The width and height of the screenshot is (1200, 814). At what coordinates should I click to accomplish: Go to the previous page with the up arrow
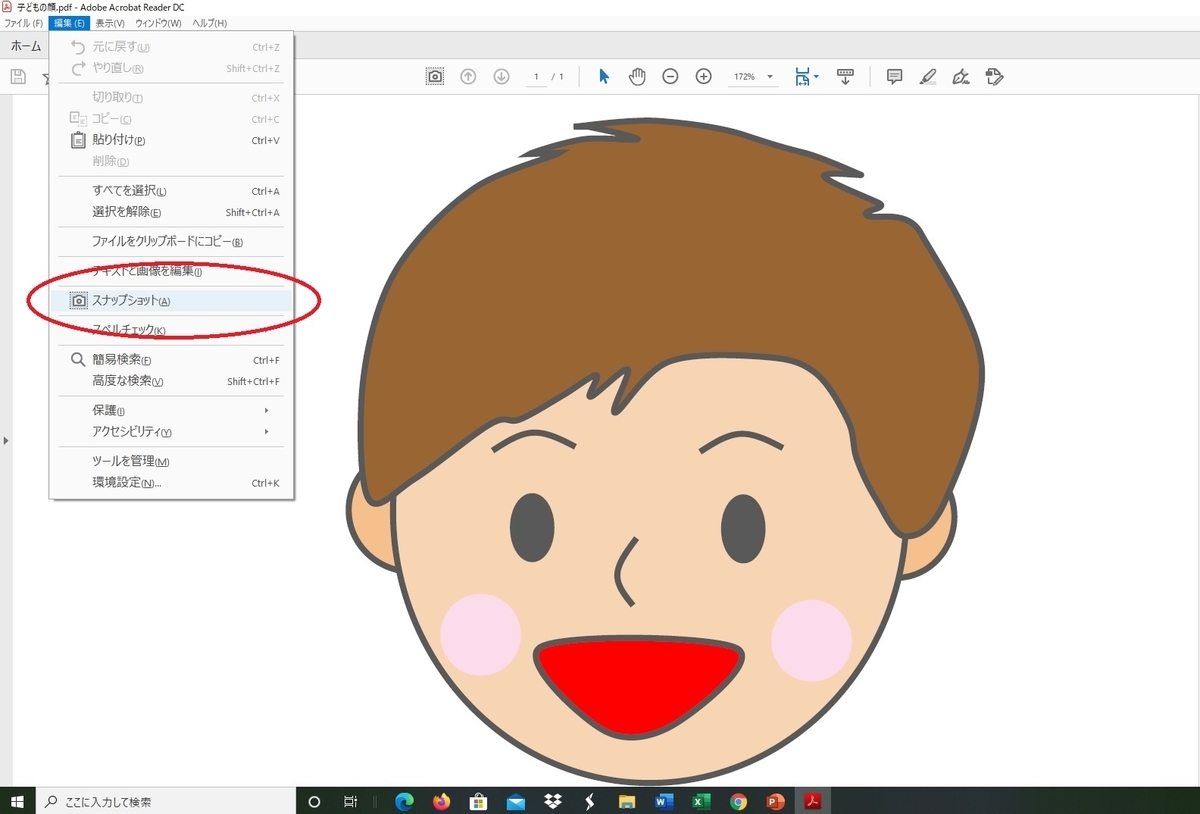(x=468, y=77)
